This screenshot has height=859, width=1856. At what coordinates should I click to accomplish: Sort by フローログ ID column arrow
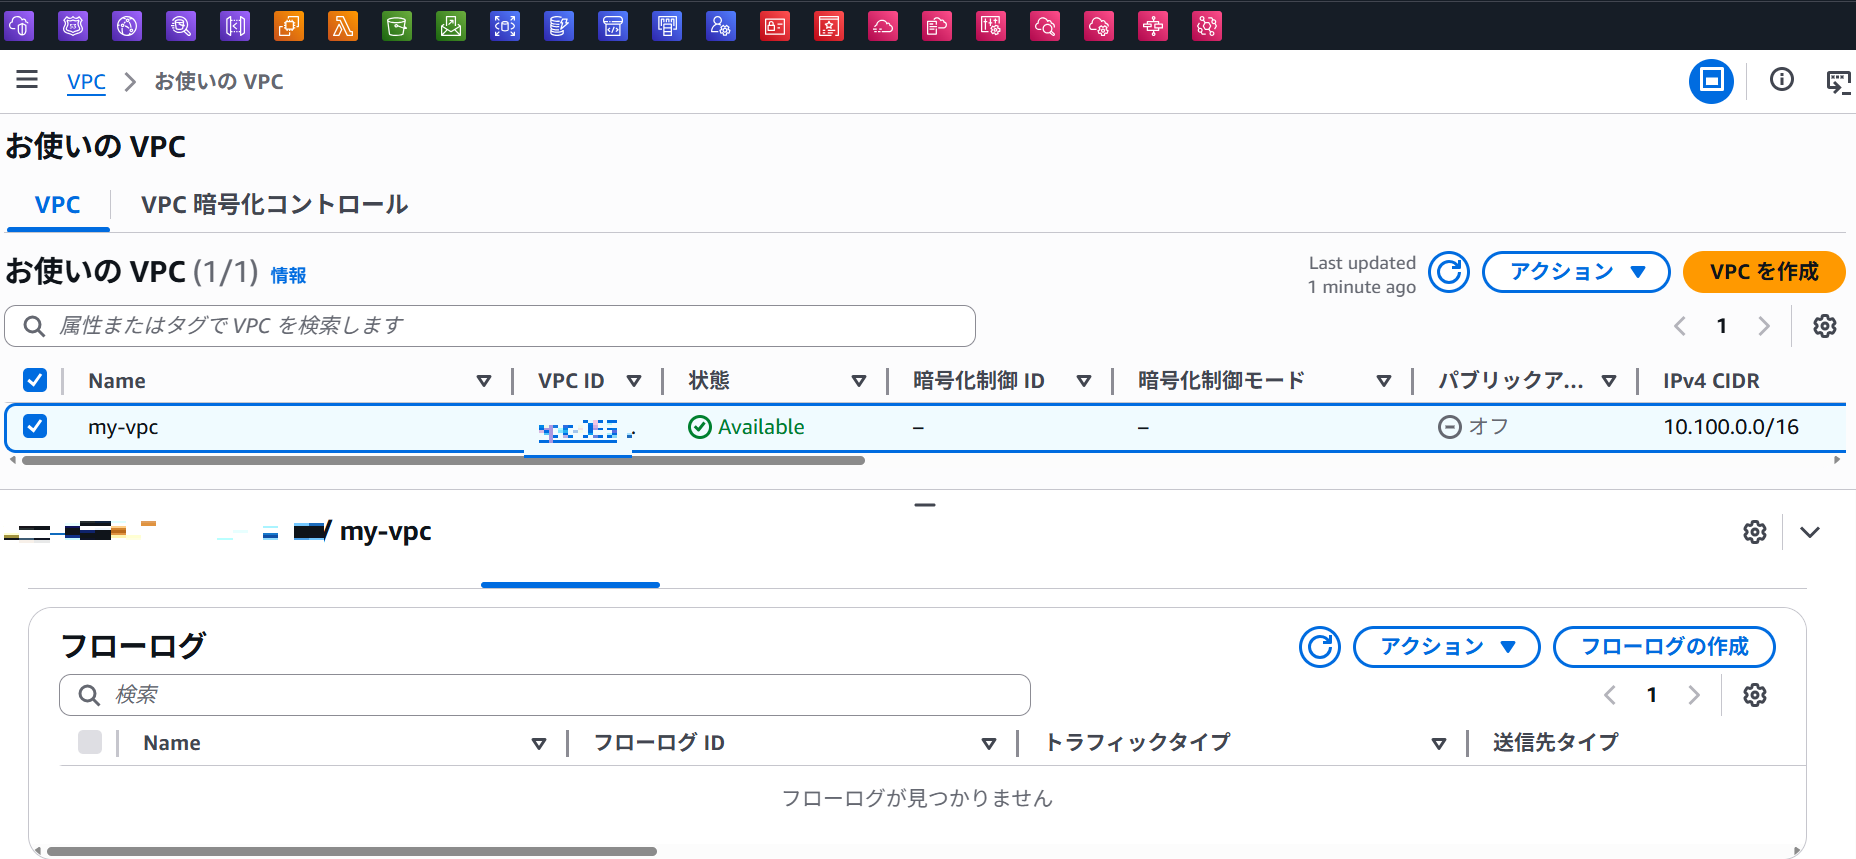pos(989,743)
